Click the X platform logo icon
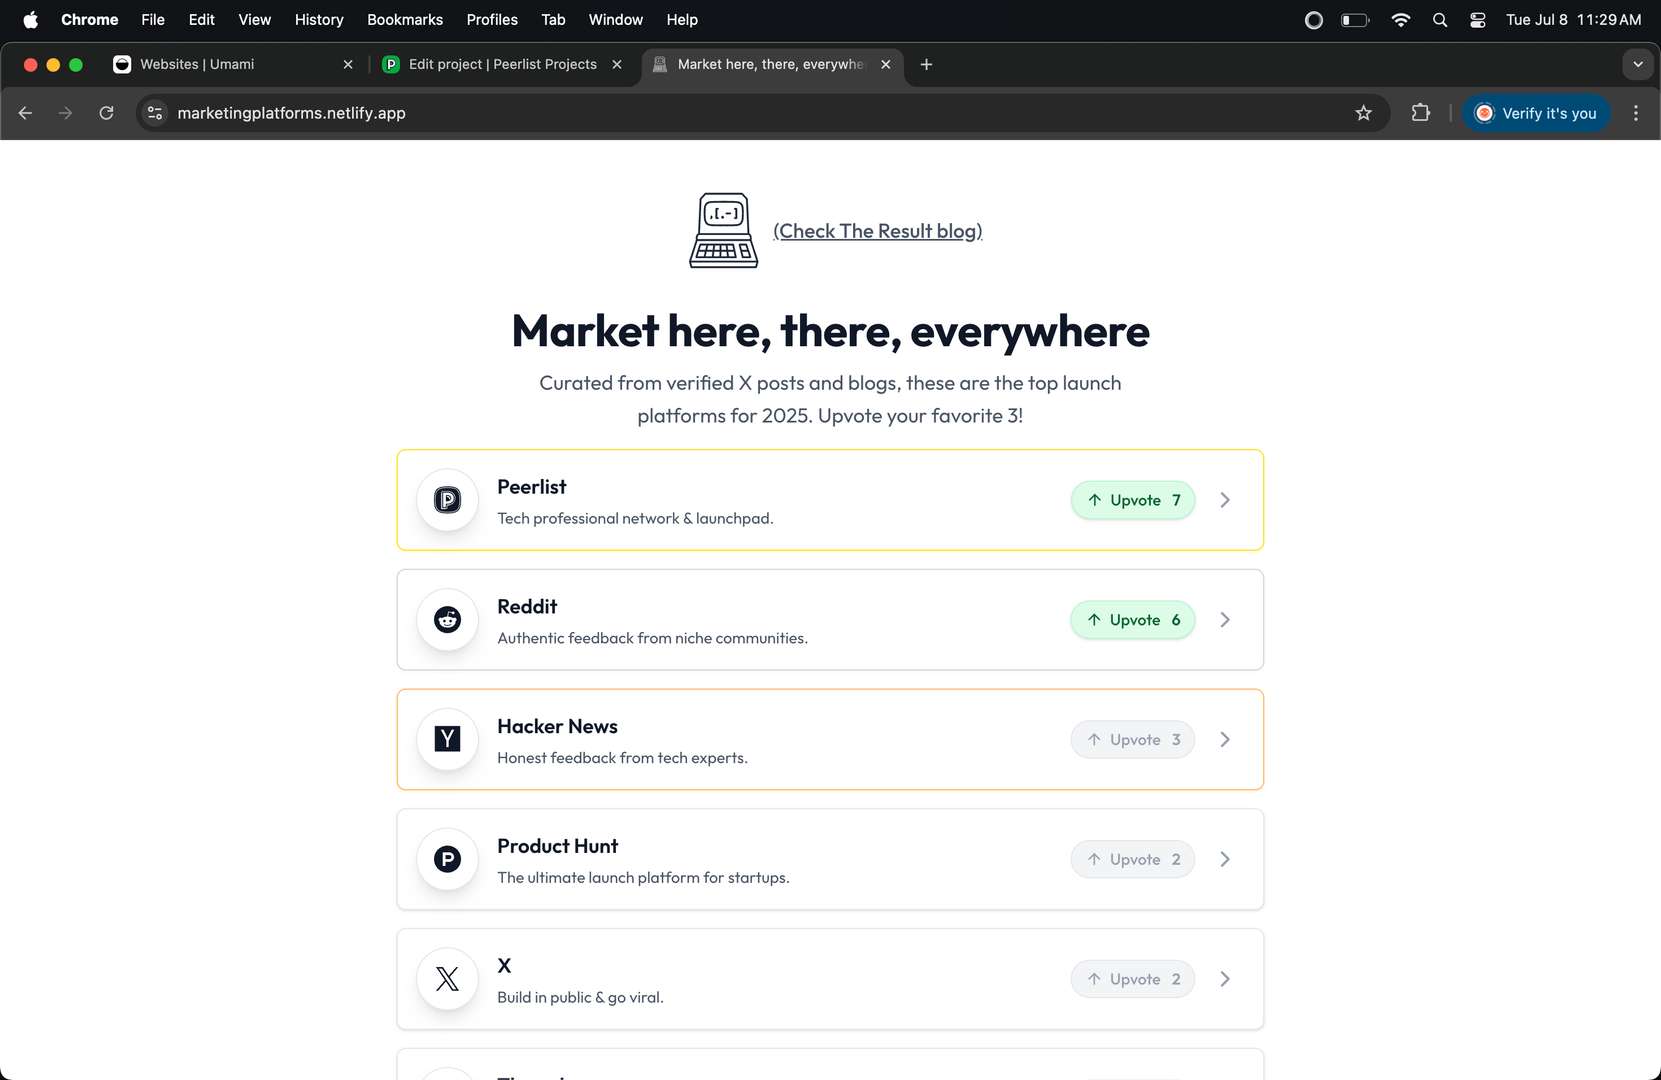 (x=447, y=979)
